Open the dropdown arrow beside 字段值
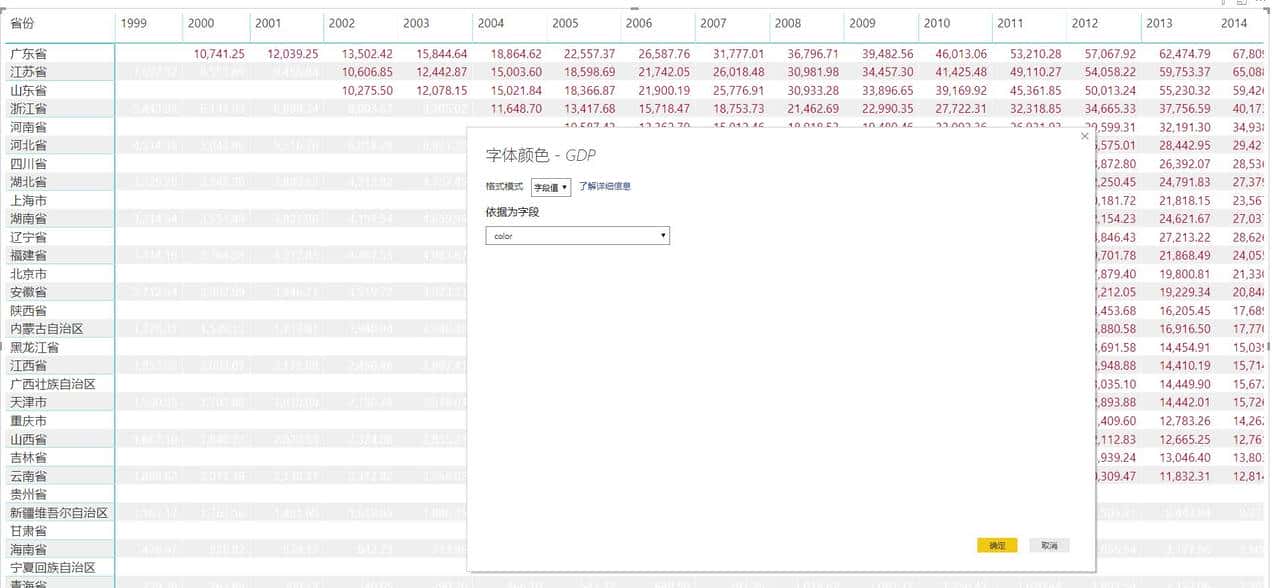 coord(566,185)
